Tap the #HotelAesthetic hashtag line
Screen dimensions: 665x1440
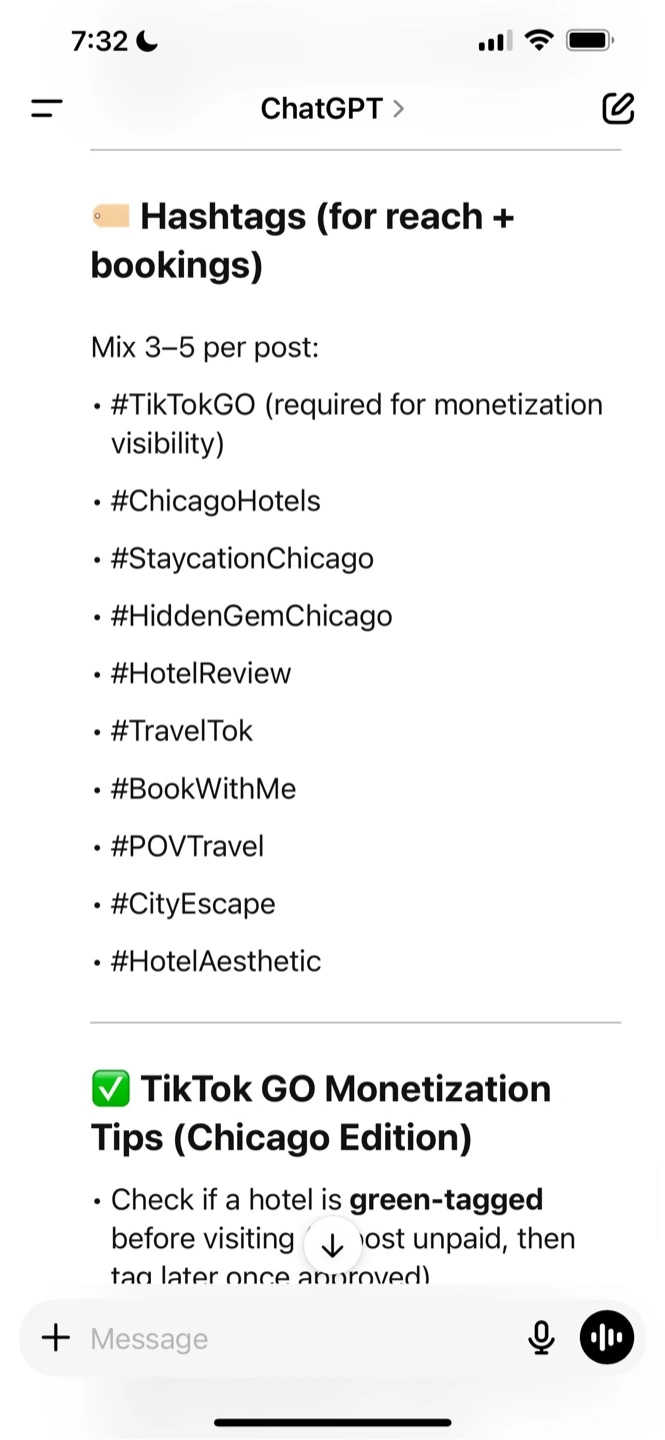pyautogui.click(x=215, y=961)
